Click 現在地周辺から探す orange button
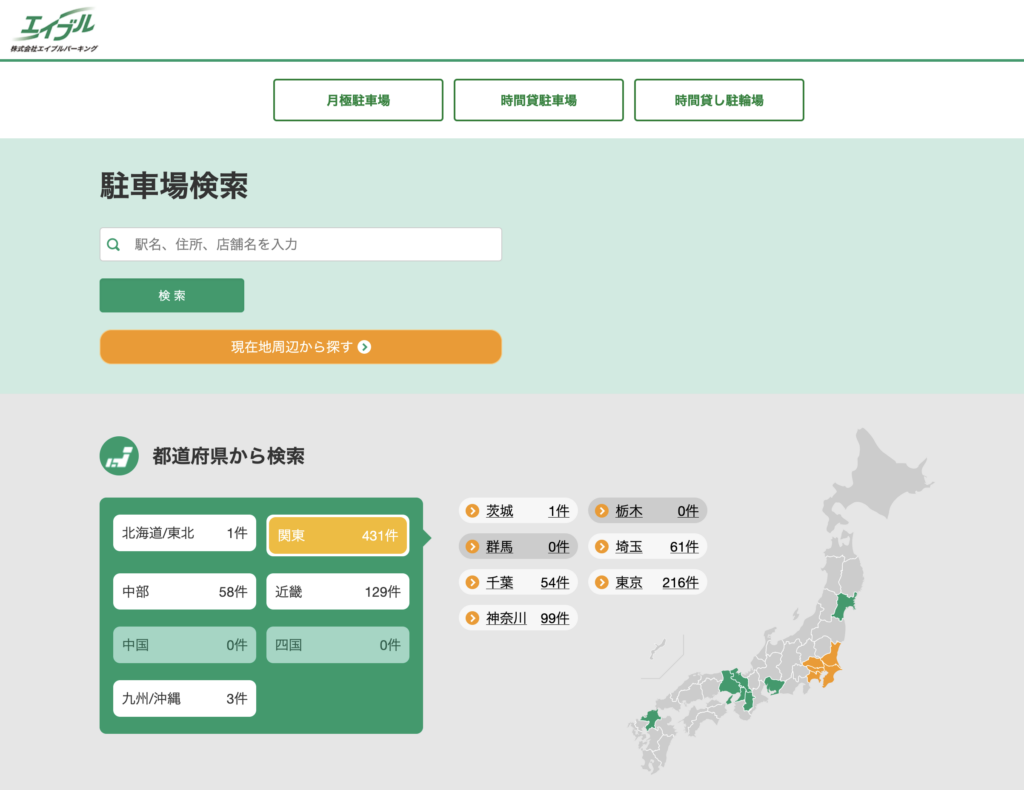 point(300,347)
